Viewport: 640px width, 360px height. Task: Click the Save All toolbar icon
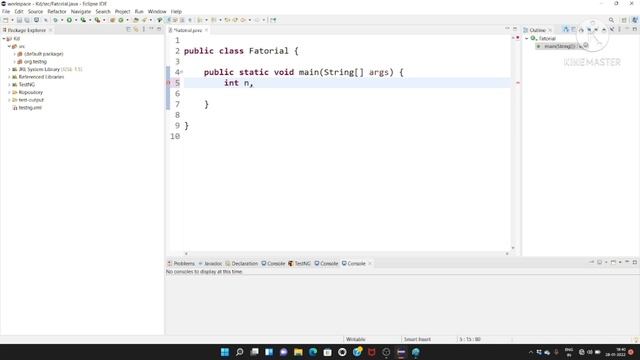pos(27,20)
